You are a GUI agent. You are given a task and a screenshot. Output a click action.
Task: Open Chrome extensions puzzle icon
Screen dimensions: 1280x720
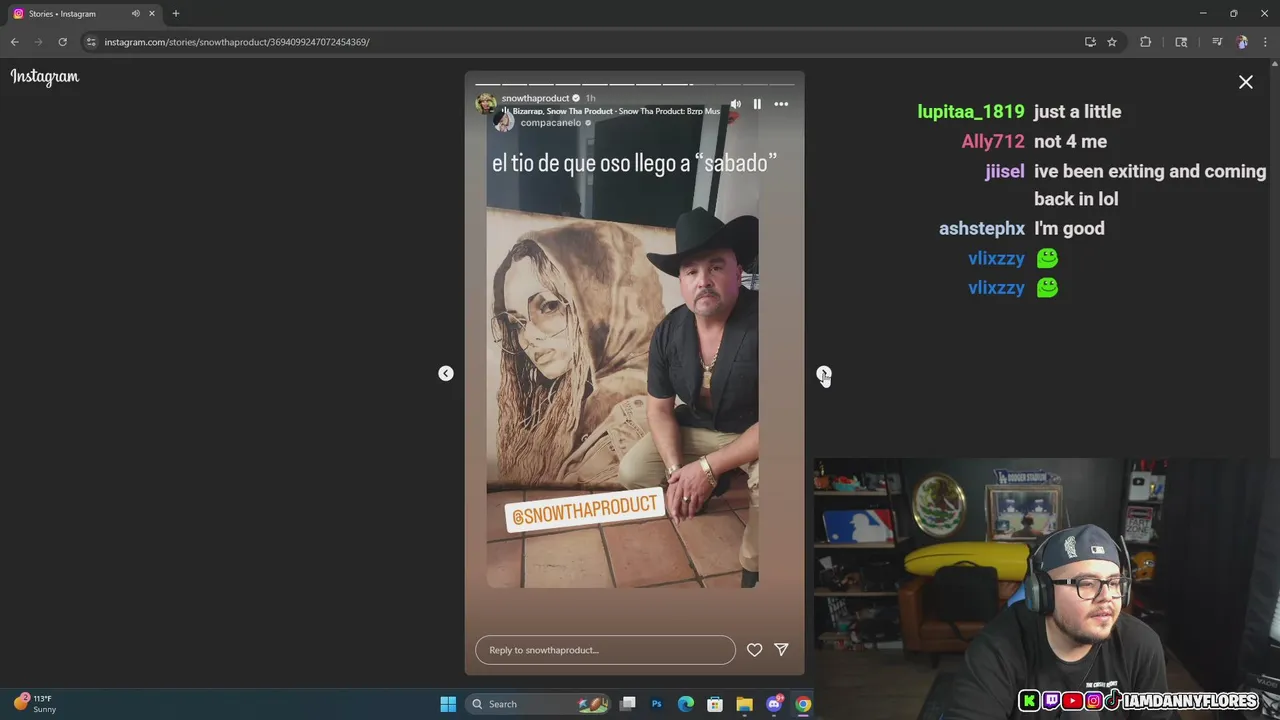coord(1146,42)
